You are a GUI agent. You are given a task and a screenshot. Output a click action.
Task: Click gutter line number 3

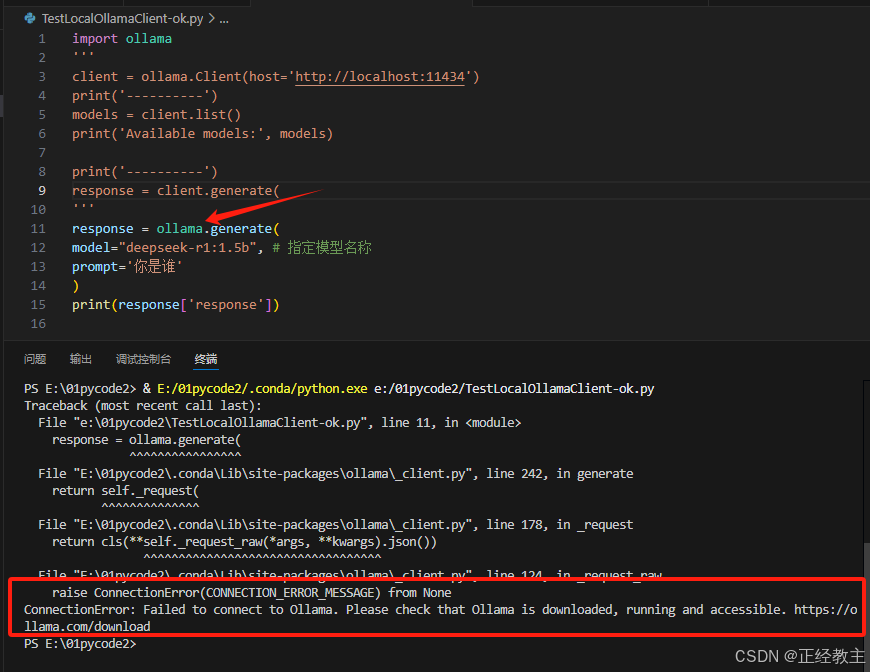42,77
